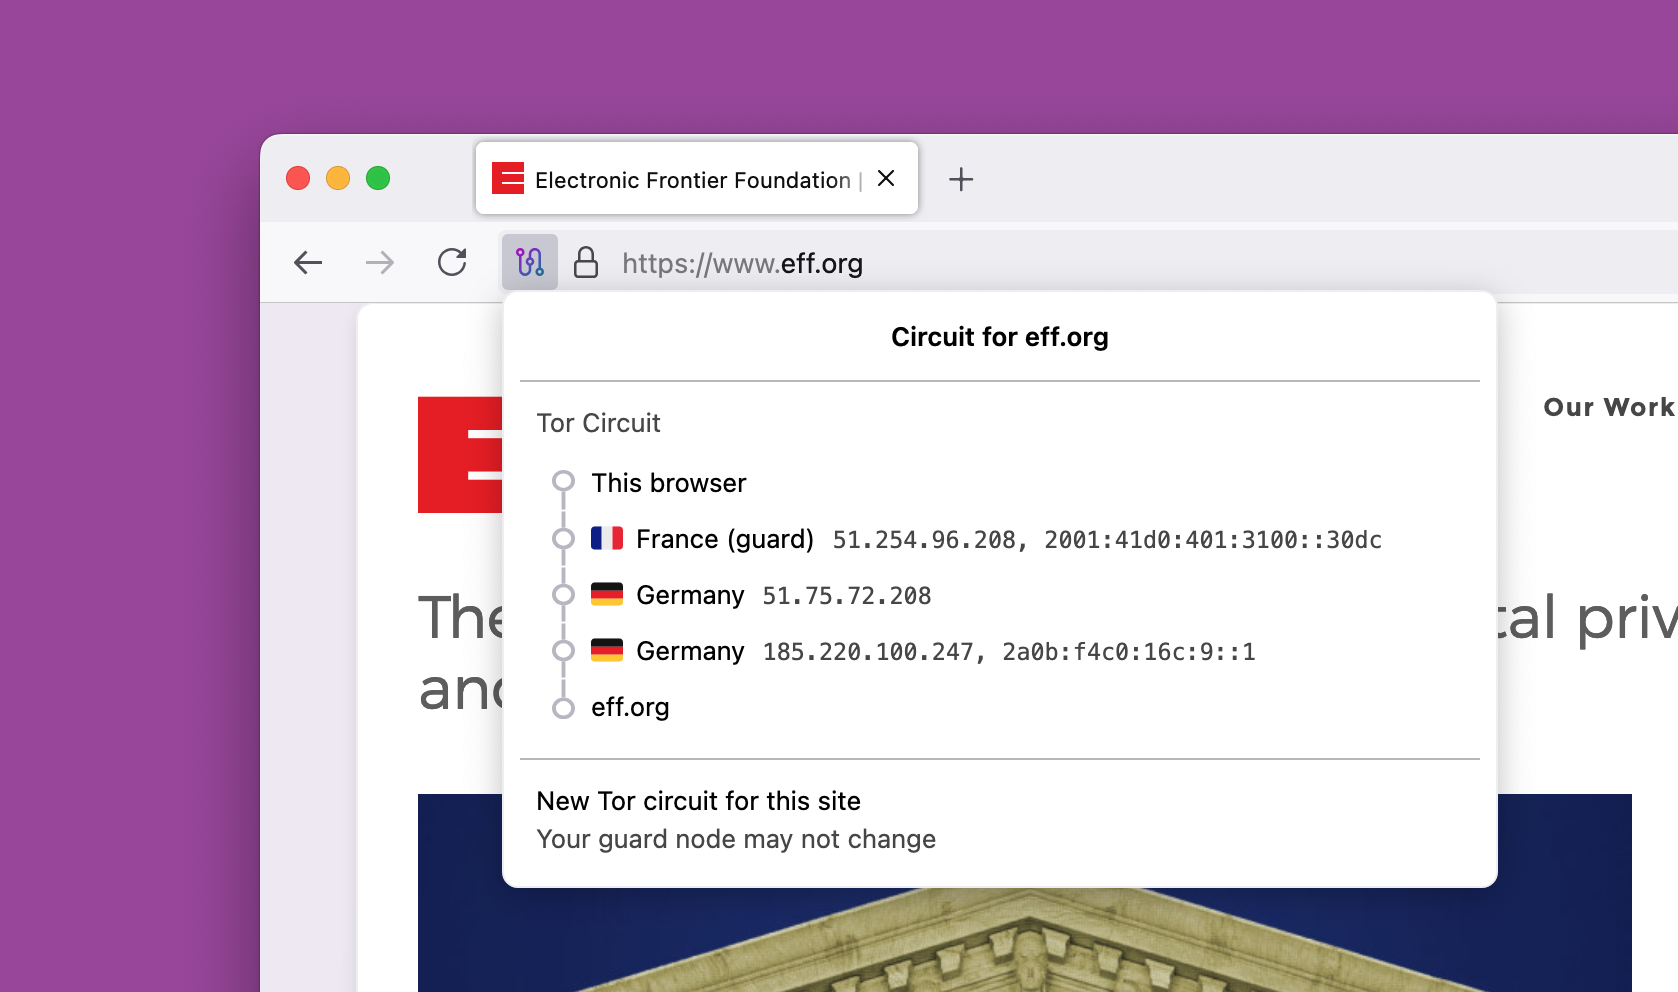
Task: Click the Tor circuit display icon
Action: (x=529, y=263)
